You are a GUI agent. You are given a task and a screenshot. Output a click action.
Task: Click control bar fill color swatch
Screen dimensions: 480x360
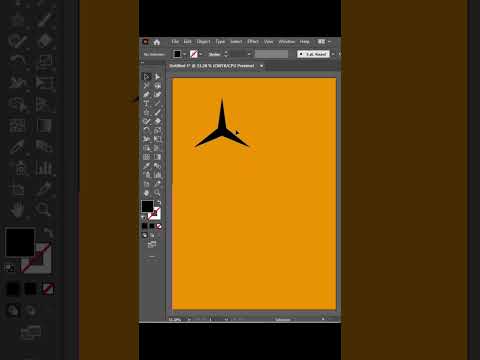click(177, 54)
